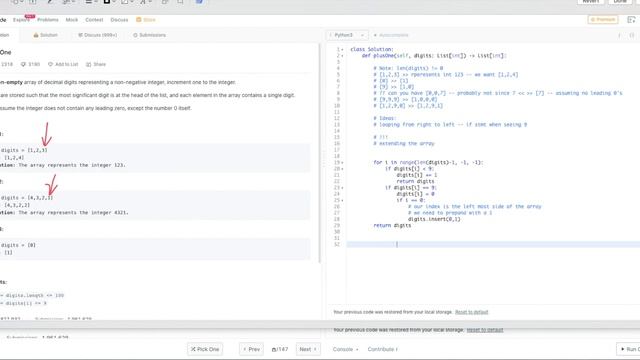Screen dimensions: 640x360
Task: Click the Revert button in the markup toolbar
Action: click(x=591, y=2)
